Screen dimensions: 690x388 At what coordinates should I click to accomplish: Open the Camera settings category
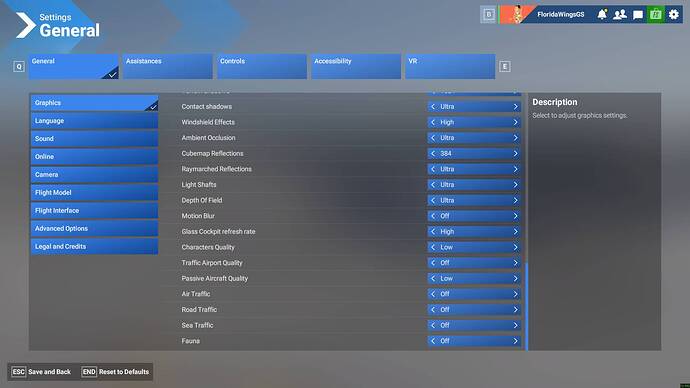(94, 175)
